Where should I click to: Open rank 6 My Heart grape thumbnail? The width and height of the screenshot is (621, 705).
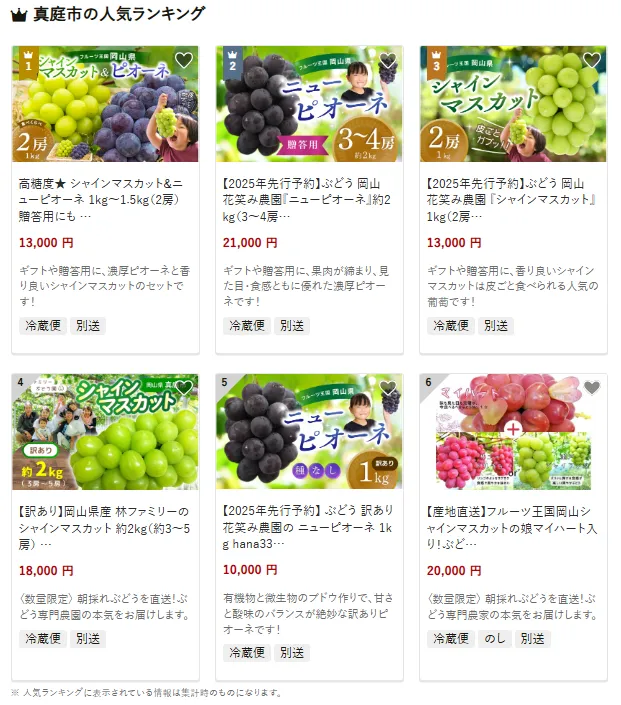pos(513,432)
